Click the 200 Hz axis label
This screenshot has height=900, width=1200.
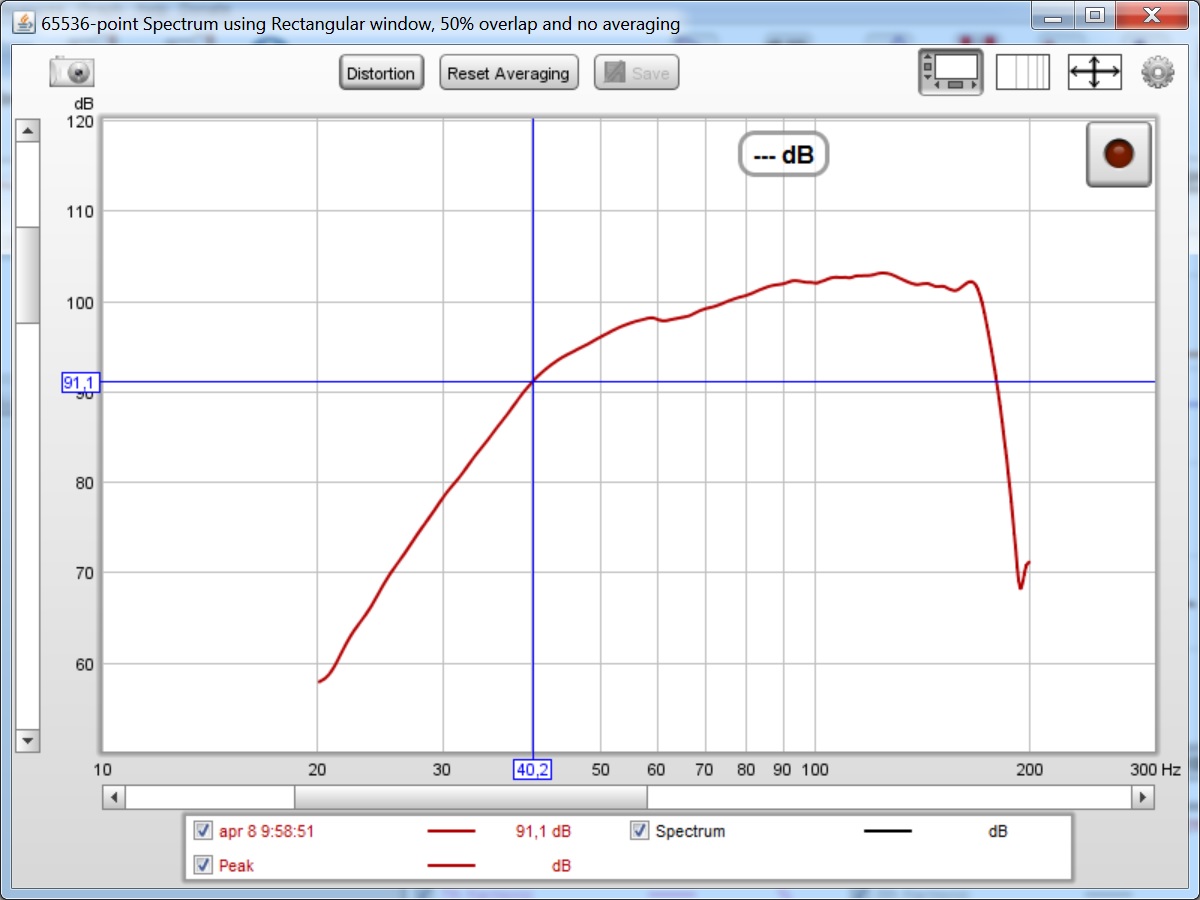click(x=1029, y=769)
